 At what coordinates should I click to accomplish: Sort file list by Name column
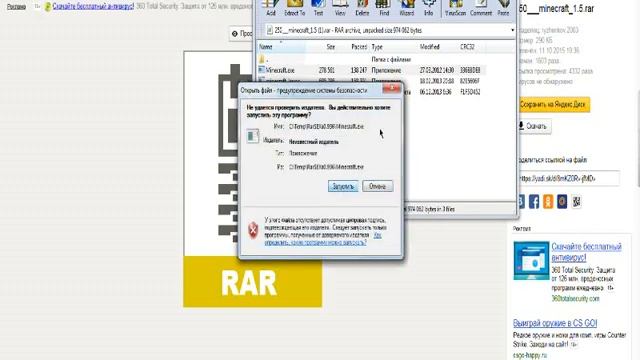click(282, 47)
